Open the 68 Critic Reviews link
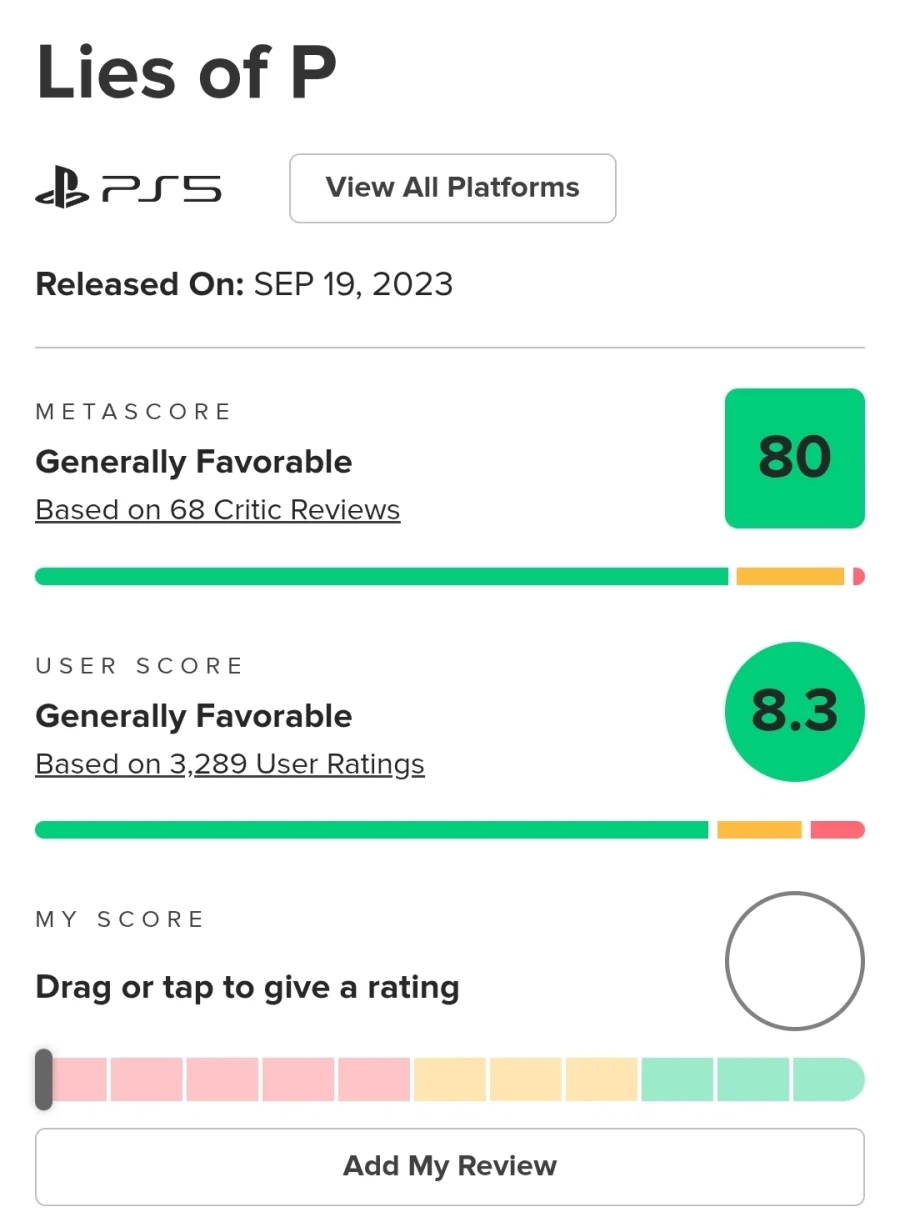 218,510
